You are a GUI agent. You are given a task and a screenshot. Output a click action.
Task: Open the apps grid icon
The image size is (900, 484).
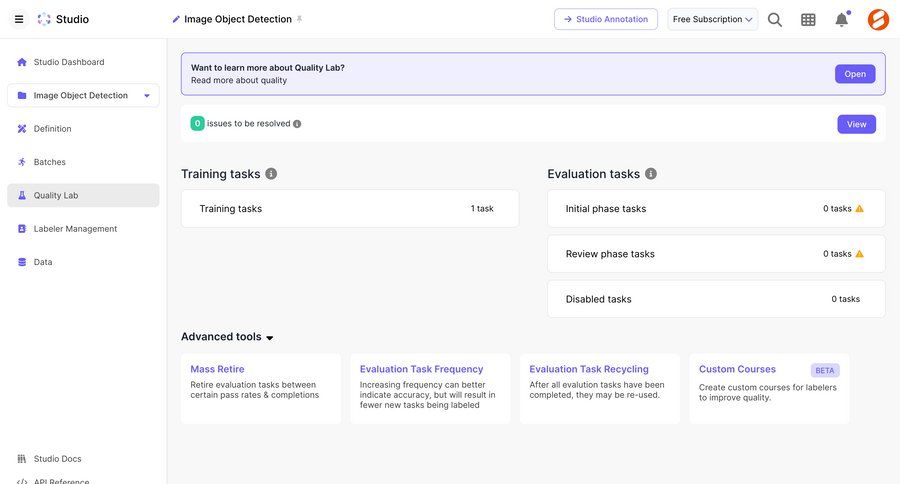pyautogui.click(x=808, y=20)
